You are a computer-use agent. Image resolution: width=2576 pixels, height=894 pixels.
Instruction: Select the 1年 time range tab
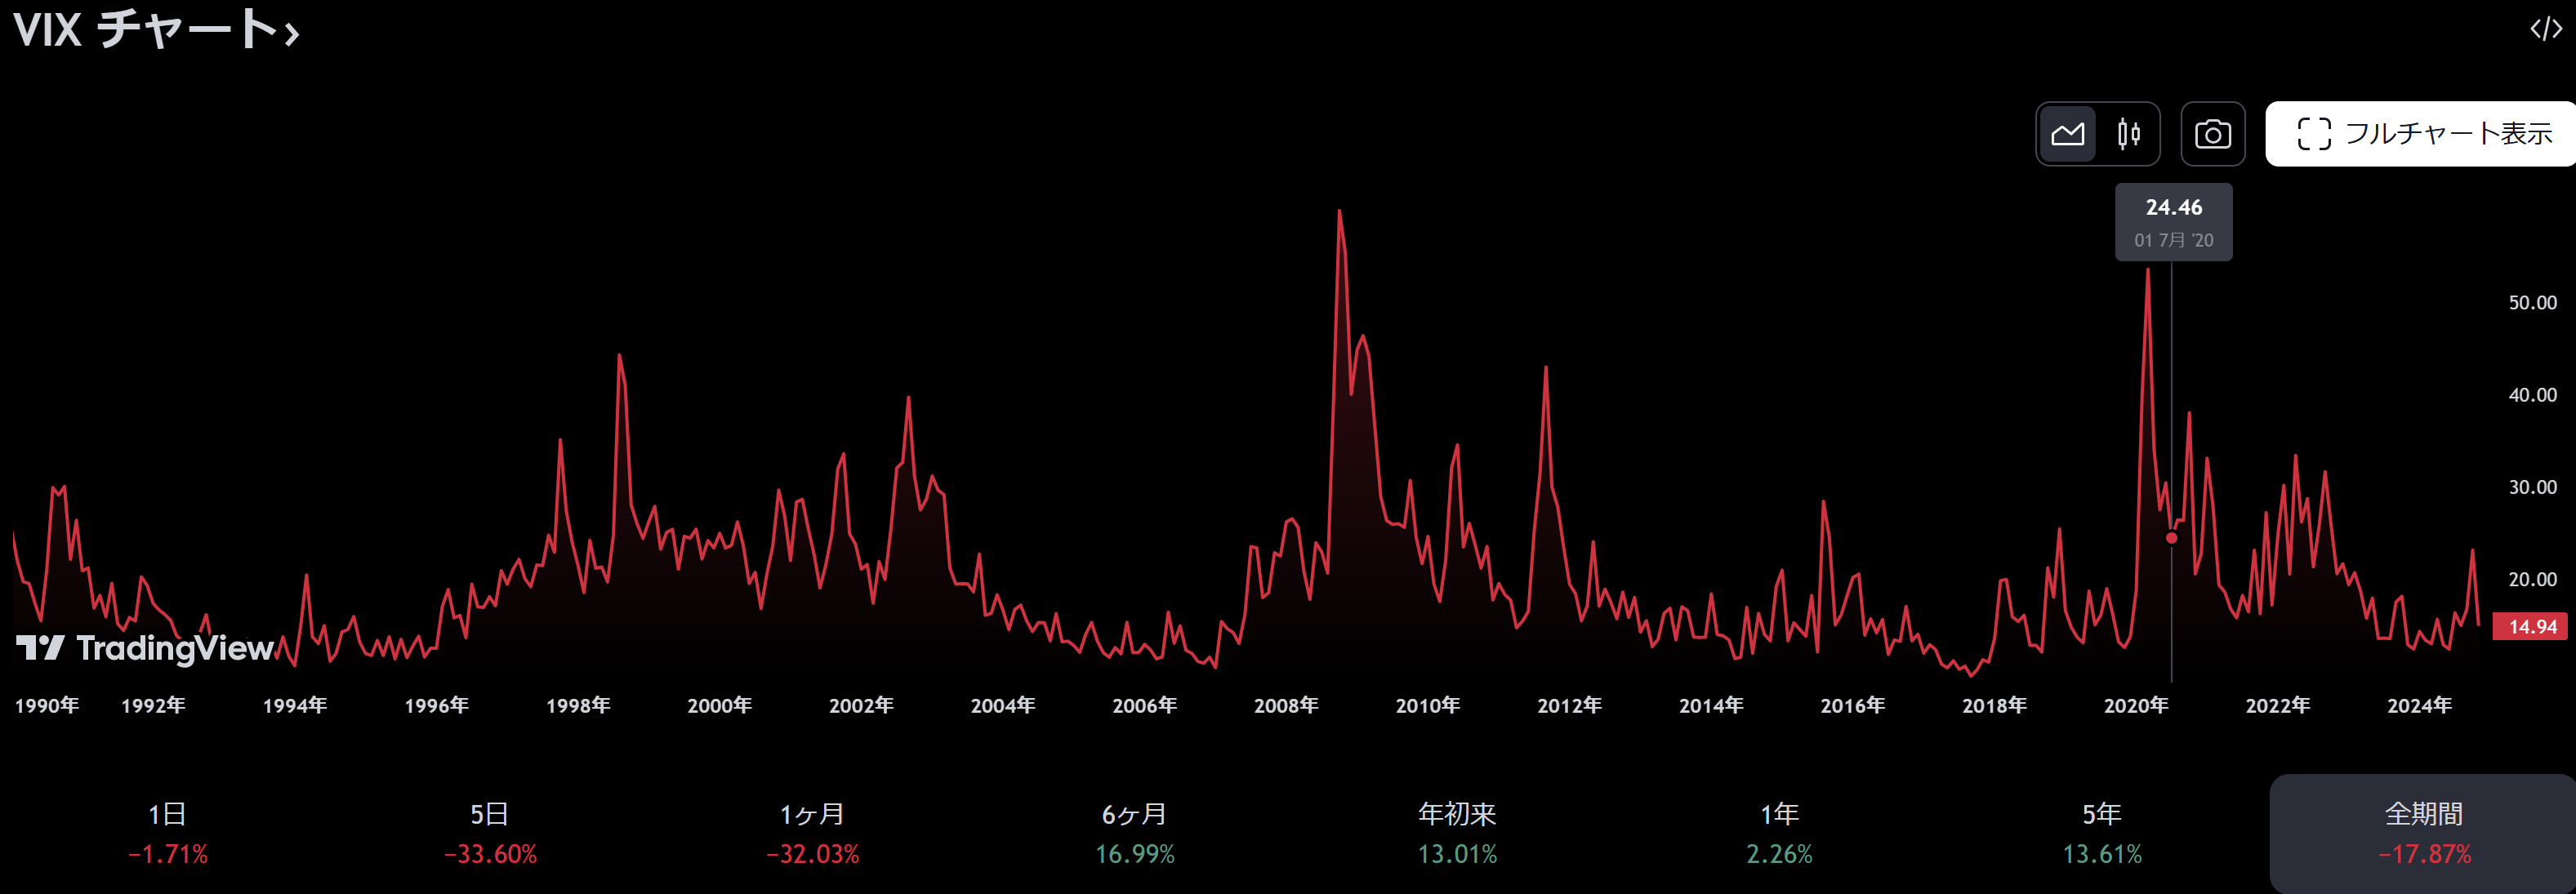tap(1779, 833)
